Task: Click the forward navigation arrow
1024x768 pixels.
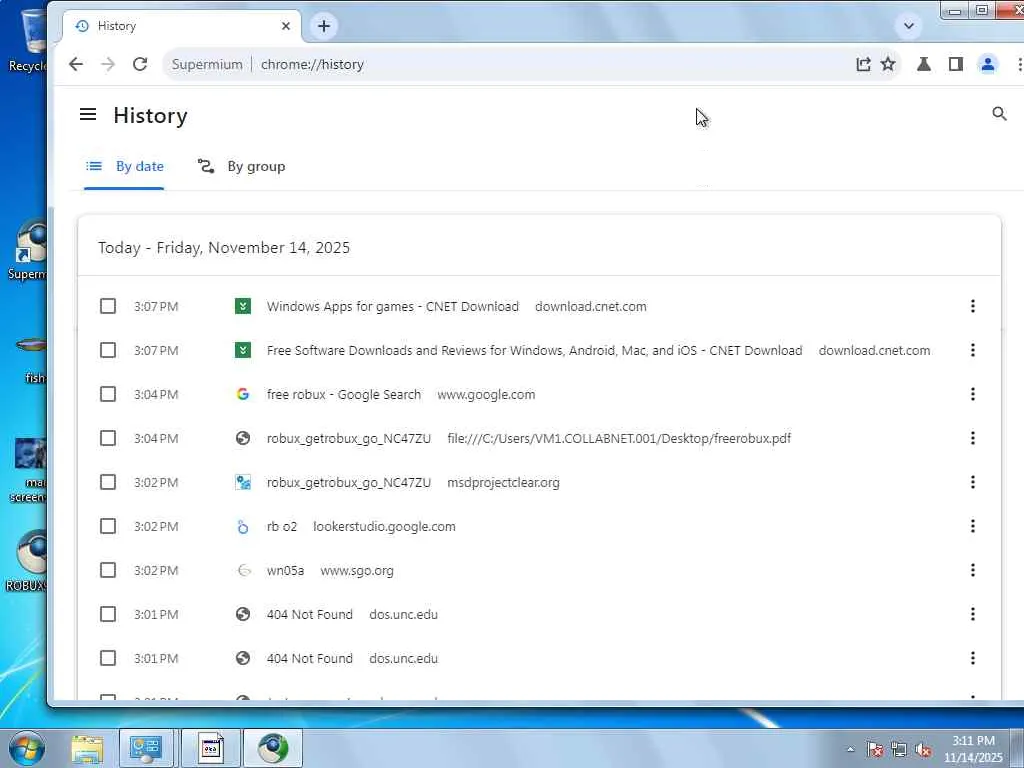Action: pyautogui.click(x=108, y=64)
